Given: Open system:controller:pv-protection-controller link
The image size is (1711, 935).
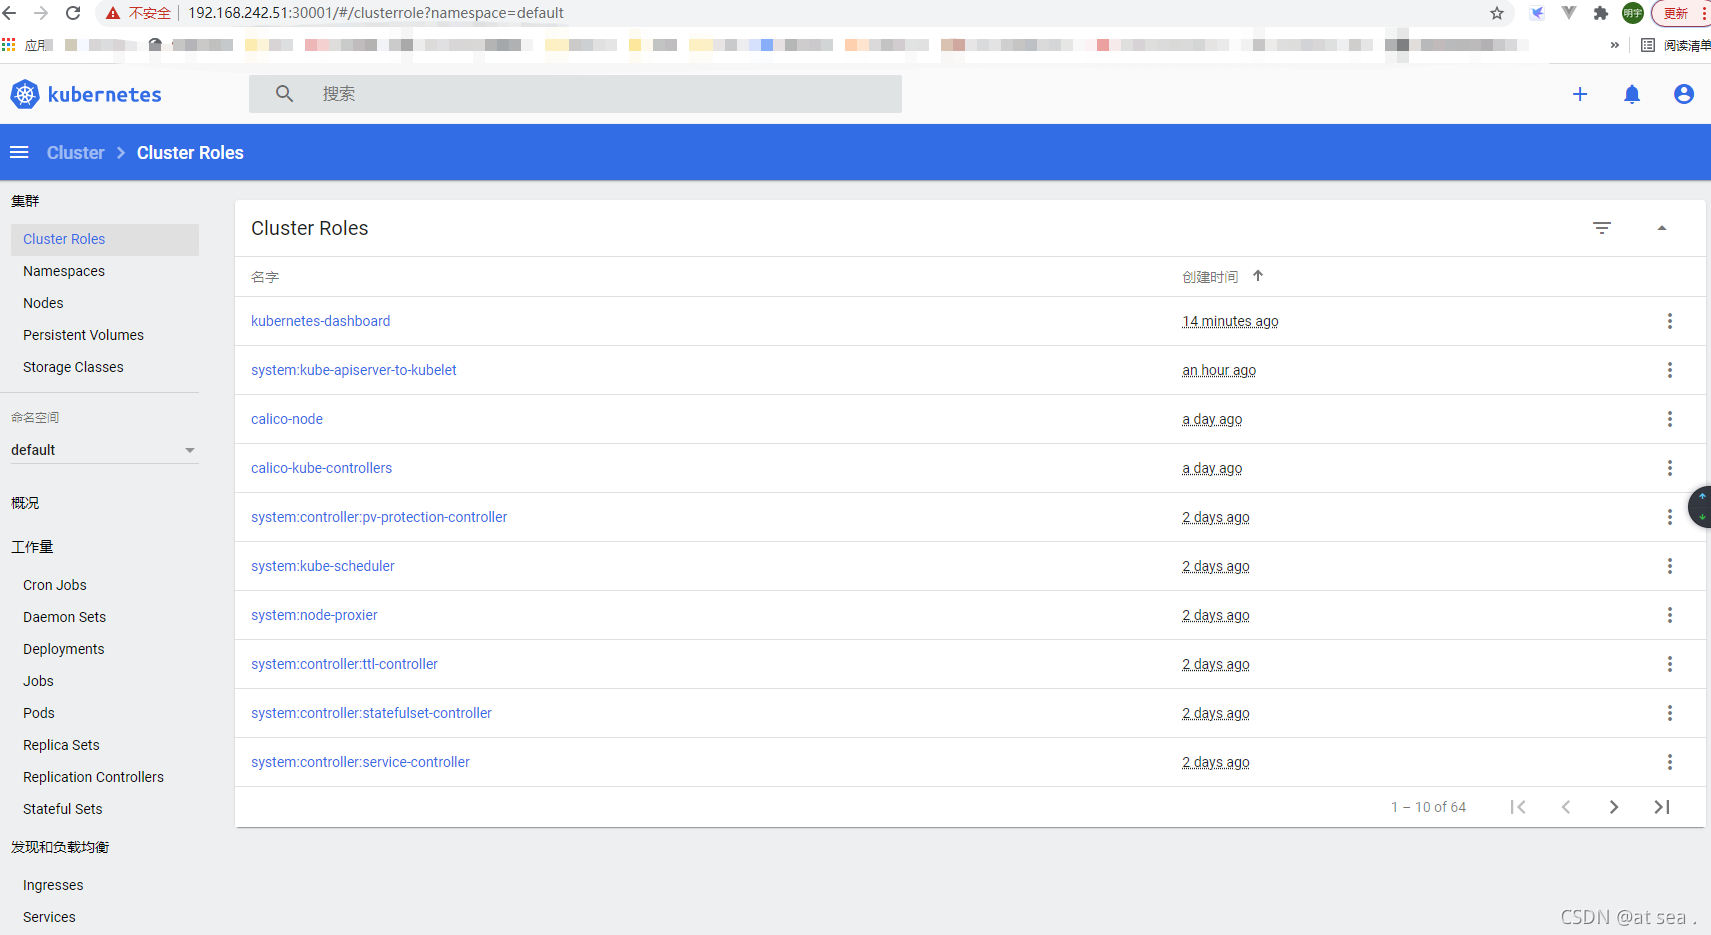Looking at the screenshot, I should pos(379,517).
